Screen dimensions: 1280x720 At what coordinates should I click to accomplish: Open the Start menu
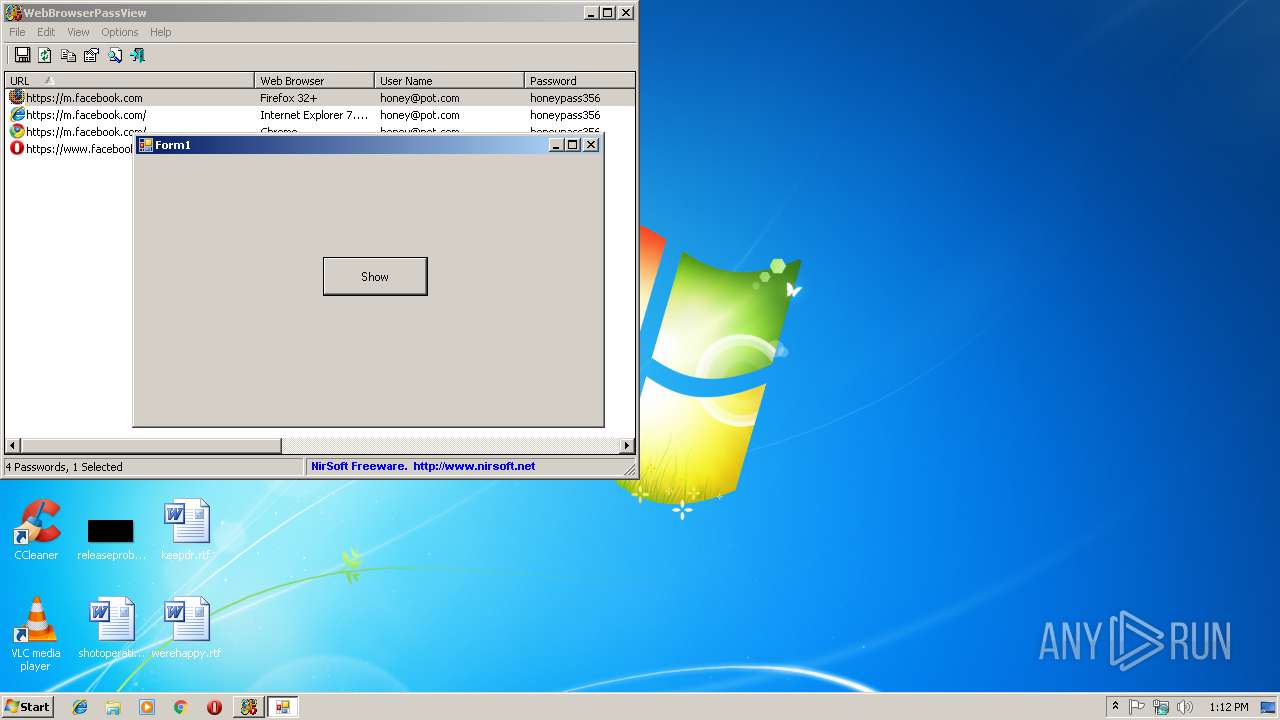(27, 706)
